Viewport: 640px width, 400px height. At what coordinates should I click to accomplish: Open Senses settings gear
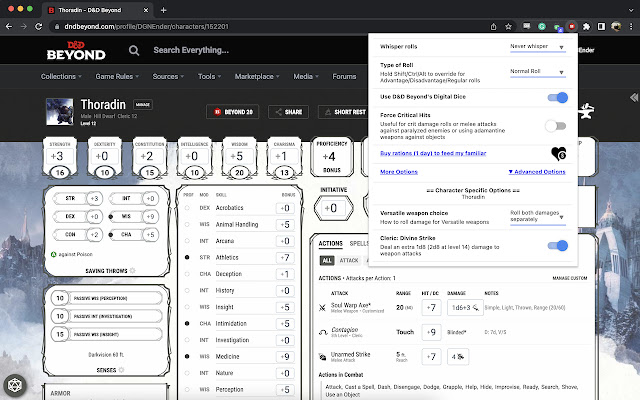121,370
